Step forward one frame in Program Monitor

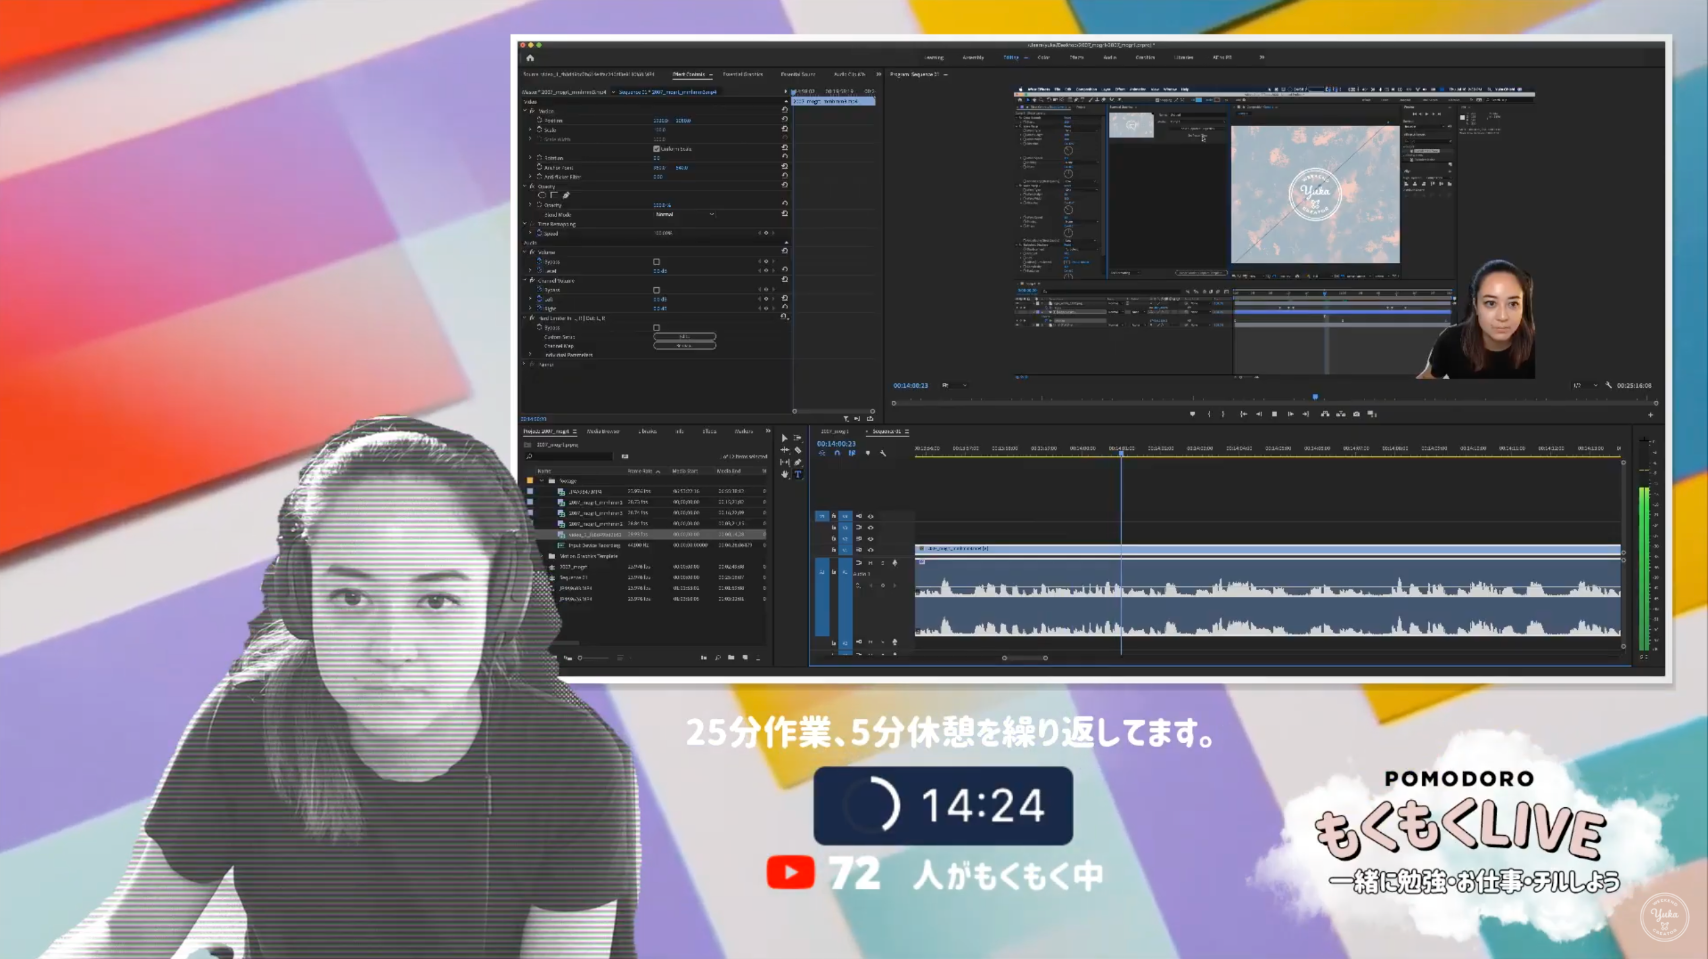point(1290,414)
